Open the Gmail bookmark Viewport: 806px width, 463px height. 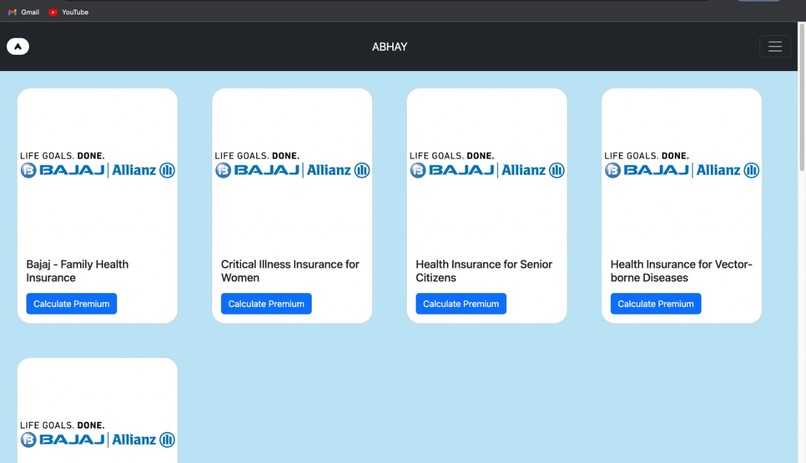pos(24,12)
